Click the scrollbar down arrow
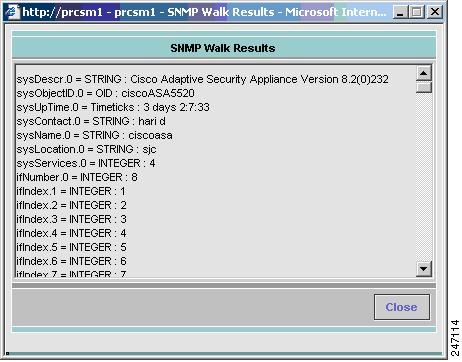462x362 pixels. point(424,269)
